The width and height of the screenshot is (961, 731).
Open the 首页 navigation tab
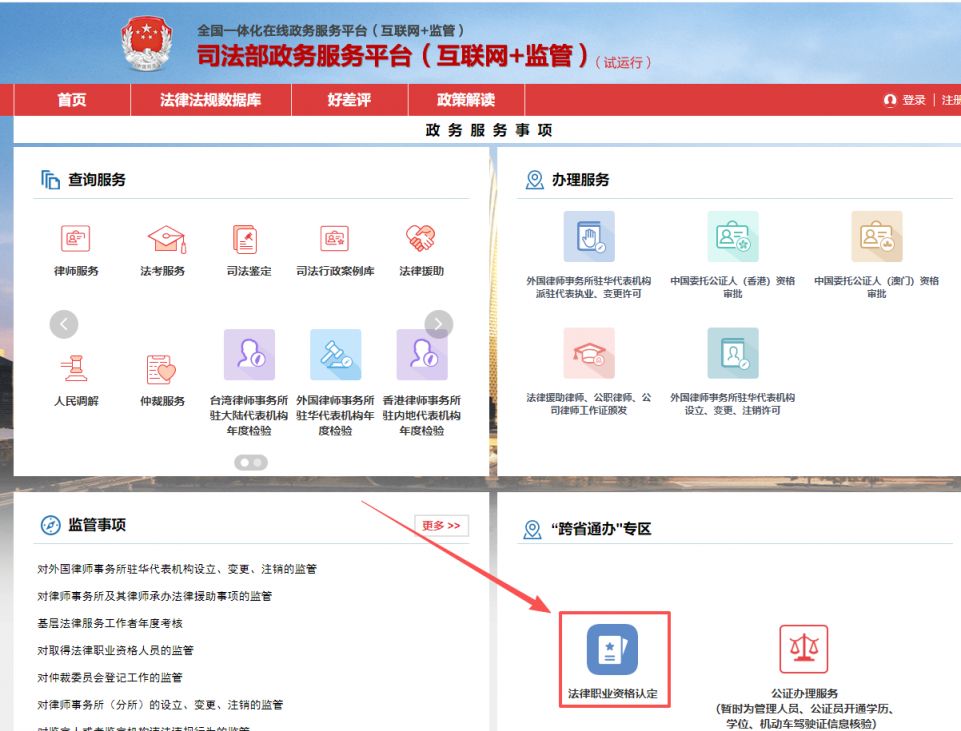pos(72,100)
